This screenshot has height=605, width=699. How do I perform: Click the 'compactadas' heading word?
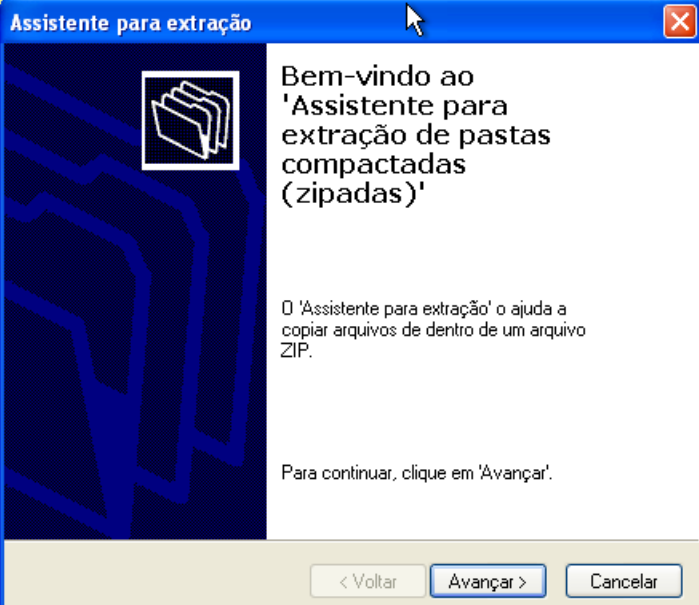tap(374, 165)
